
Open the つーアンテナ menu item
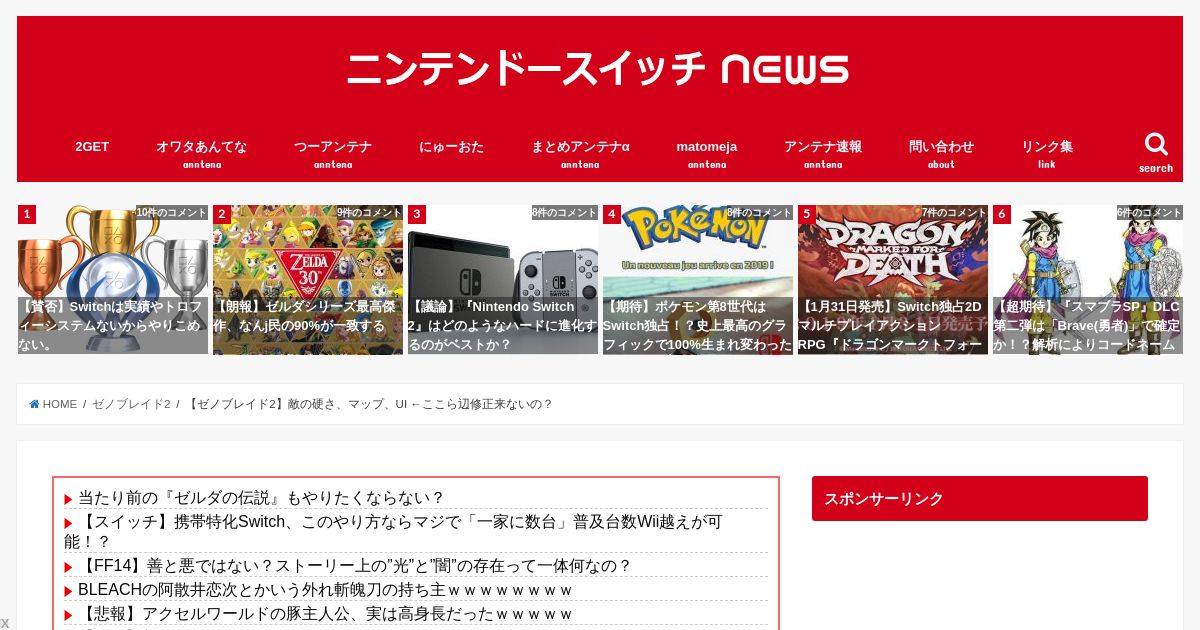pyautogui.click(x=333, y=152)
